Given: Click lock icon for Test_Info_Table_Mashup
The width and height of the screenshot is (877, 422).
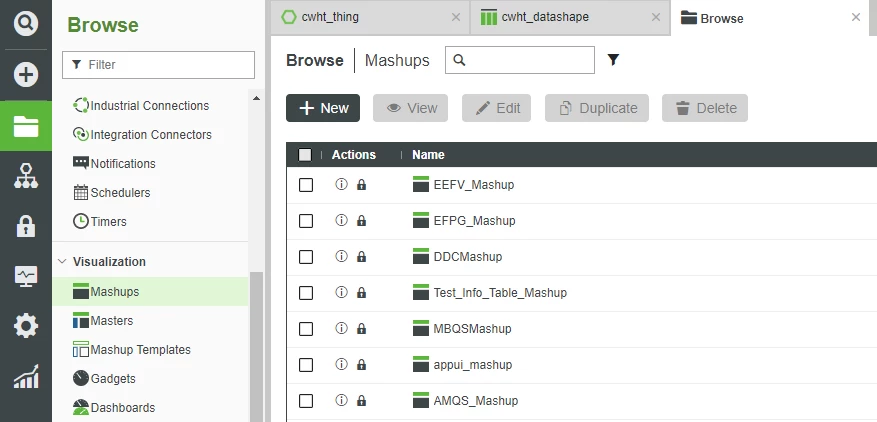Looking at the screenshot, I should tap(361, 293).
